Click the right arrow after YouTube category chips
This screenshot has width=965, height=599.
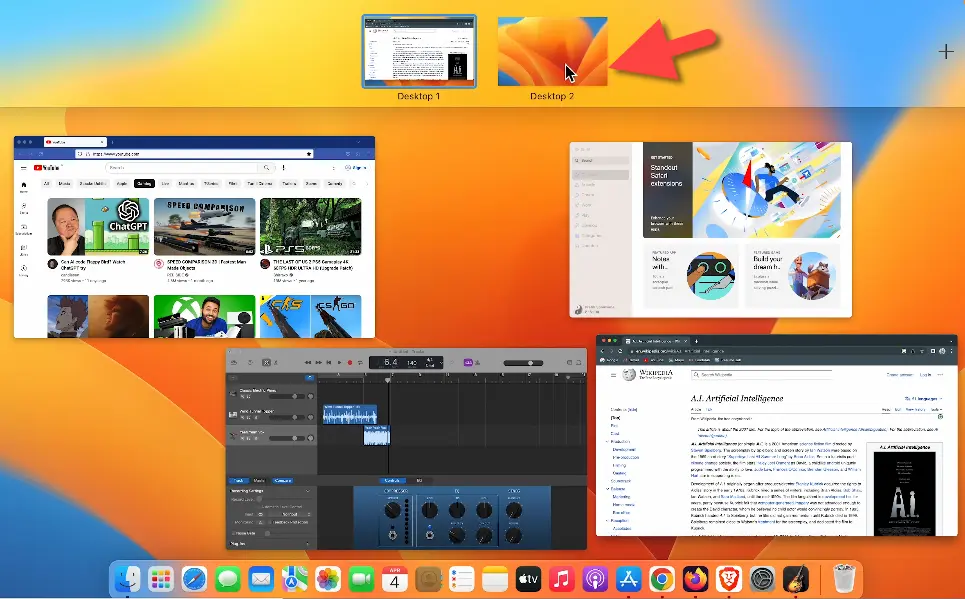(367, 183)
